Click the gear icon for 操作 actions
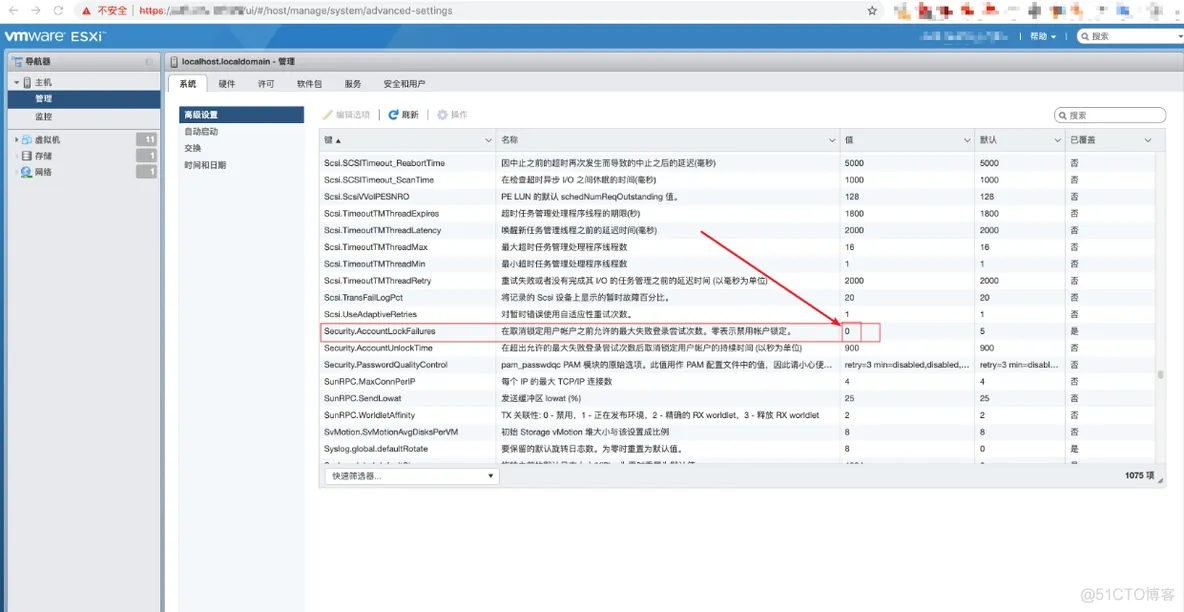The width and height of the screenshot is (1184, 612). tap(443, 115)
